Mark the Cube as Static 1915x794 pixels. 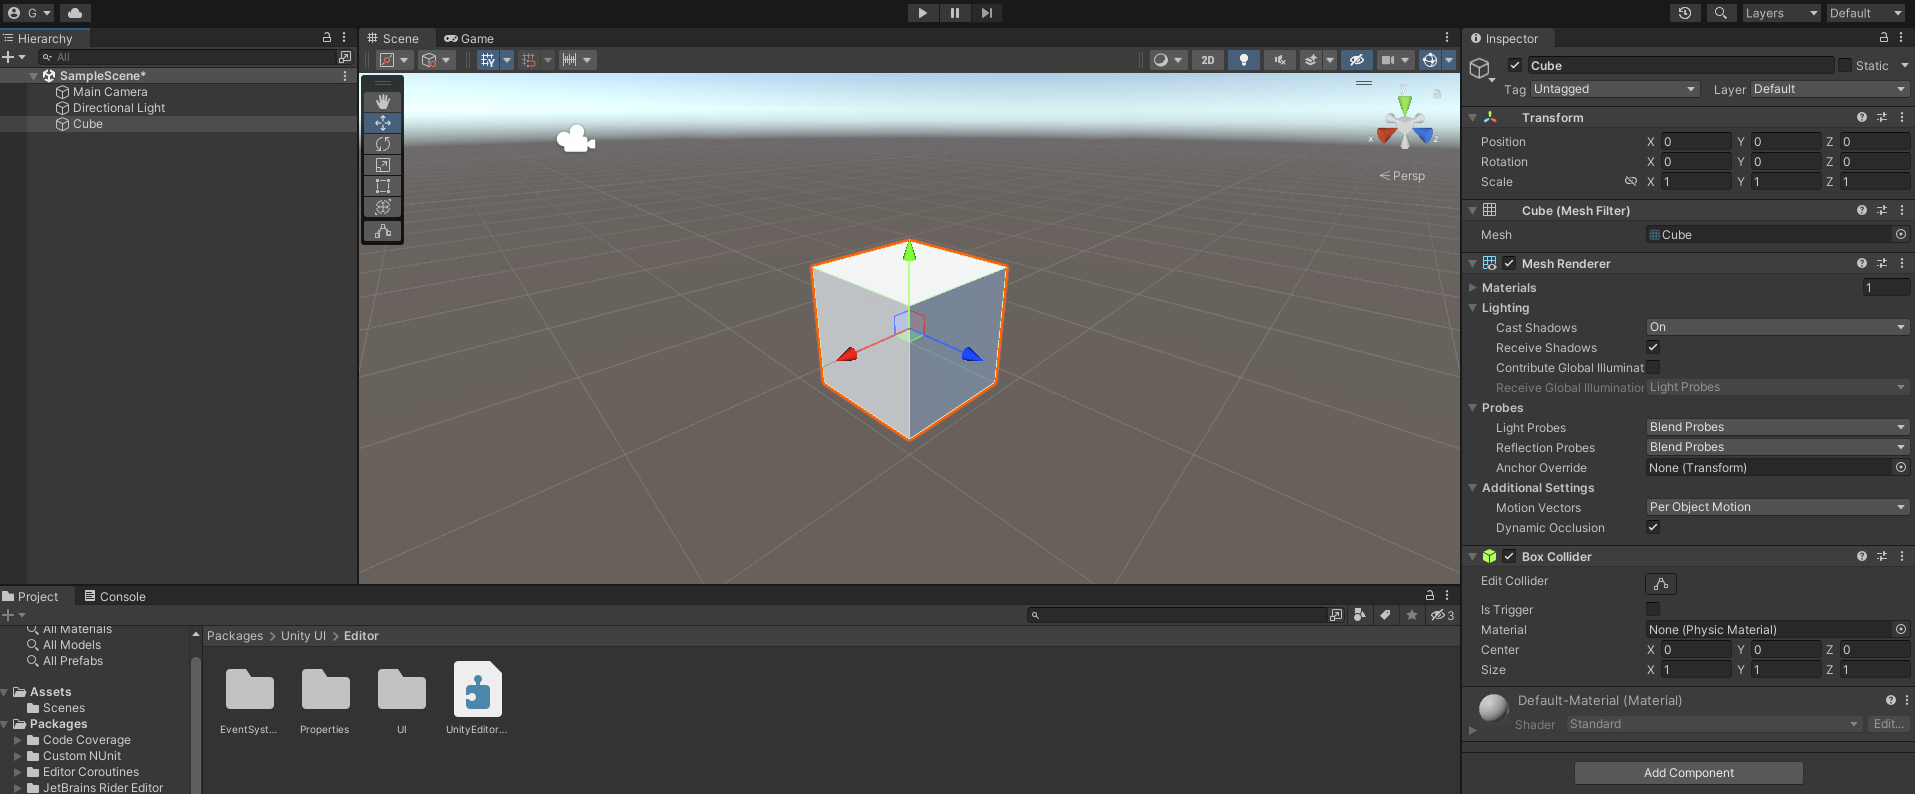(x=1845, y=66)
